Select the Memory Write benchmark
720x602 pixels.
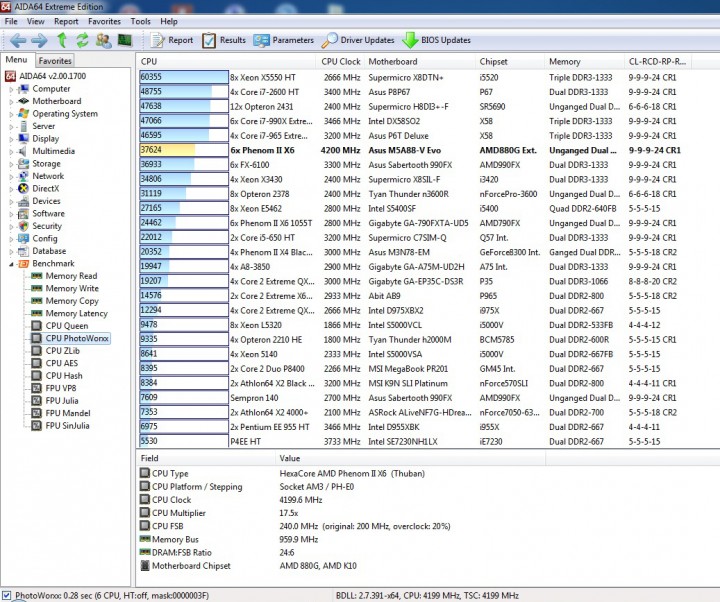(72, 288)
